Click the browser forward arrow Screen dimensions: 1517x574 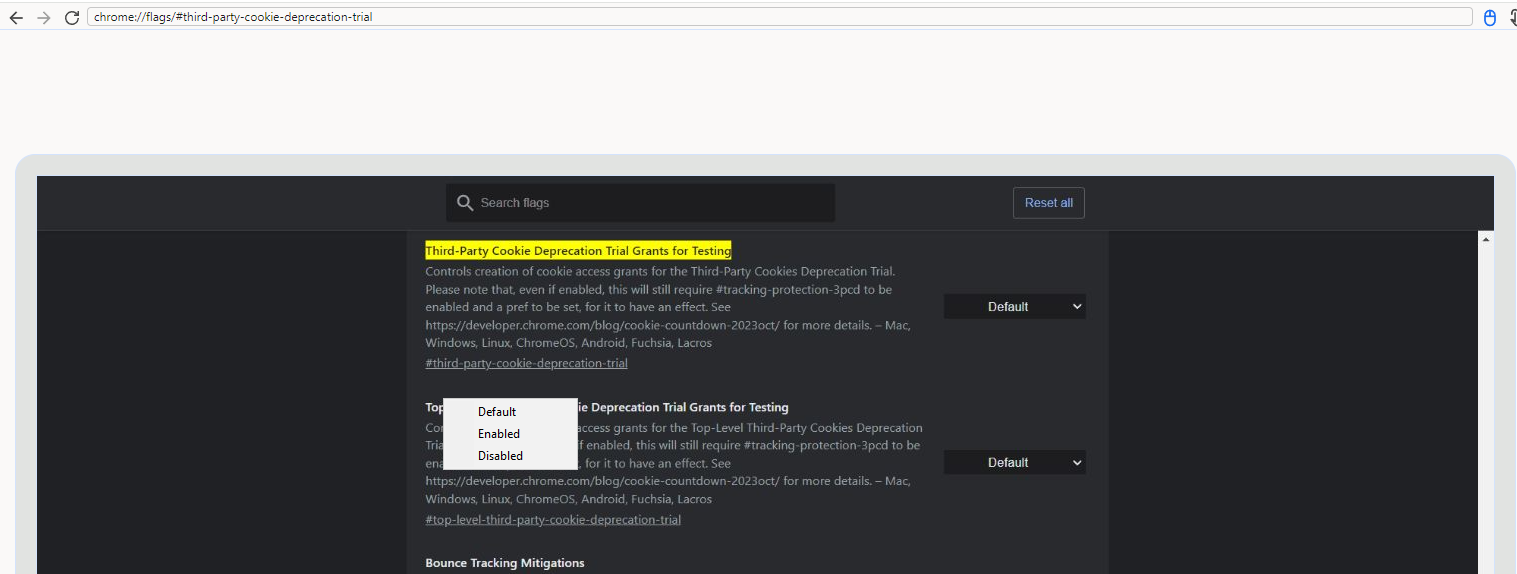(43, 17)
